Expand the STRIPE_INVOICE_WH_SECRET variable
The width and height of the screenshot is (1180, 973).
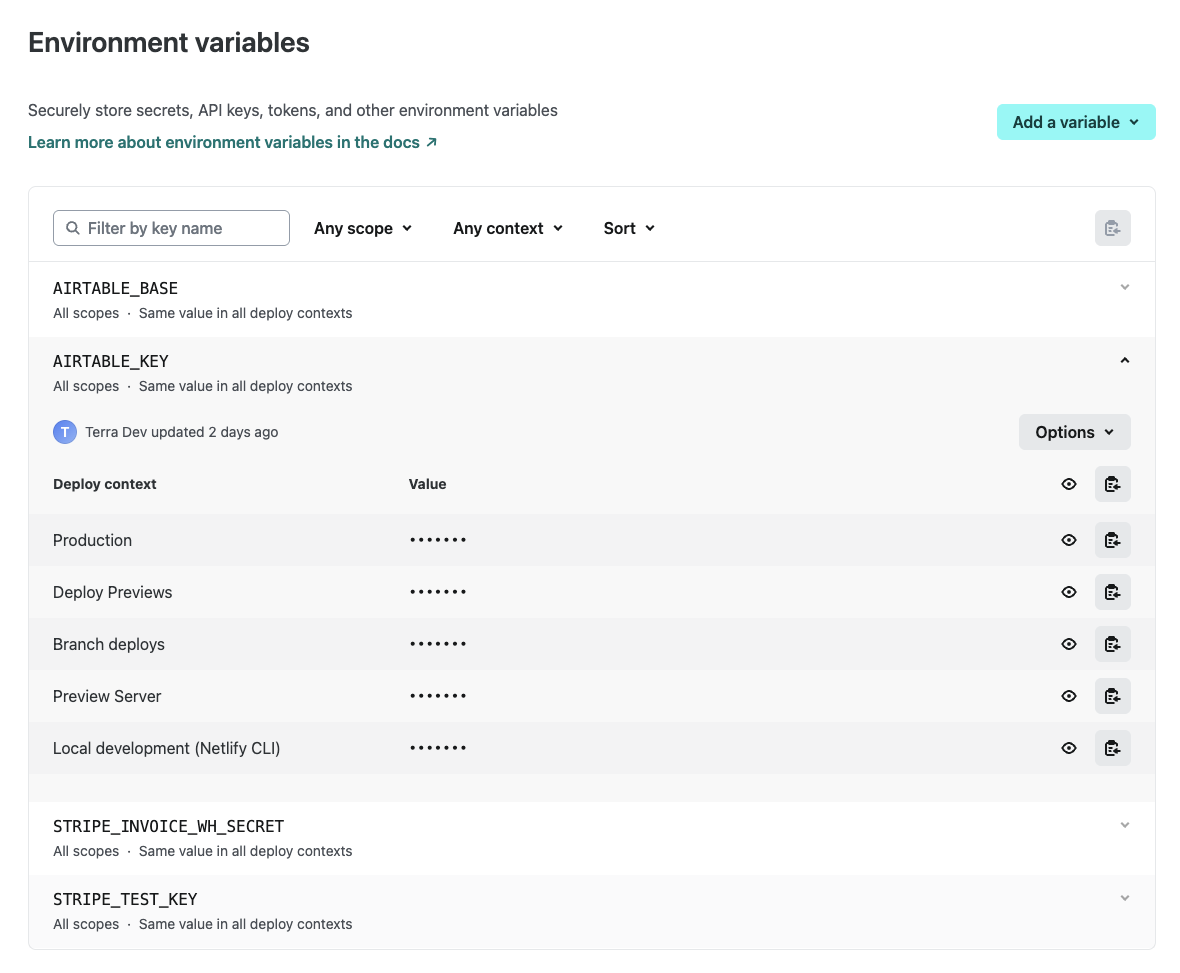tap(1124, 825)
